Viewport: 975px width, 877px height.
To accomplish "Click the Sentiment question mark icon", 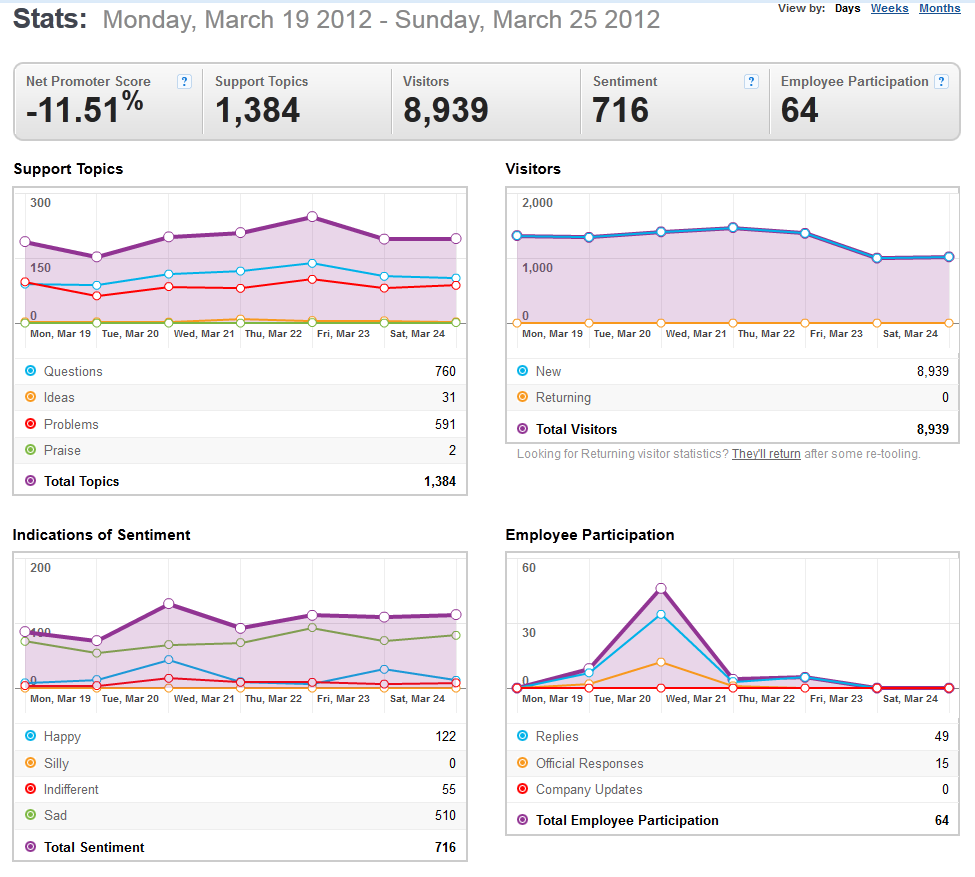I will click(751, 81).
